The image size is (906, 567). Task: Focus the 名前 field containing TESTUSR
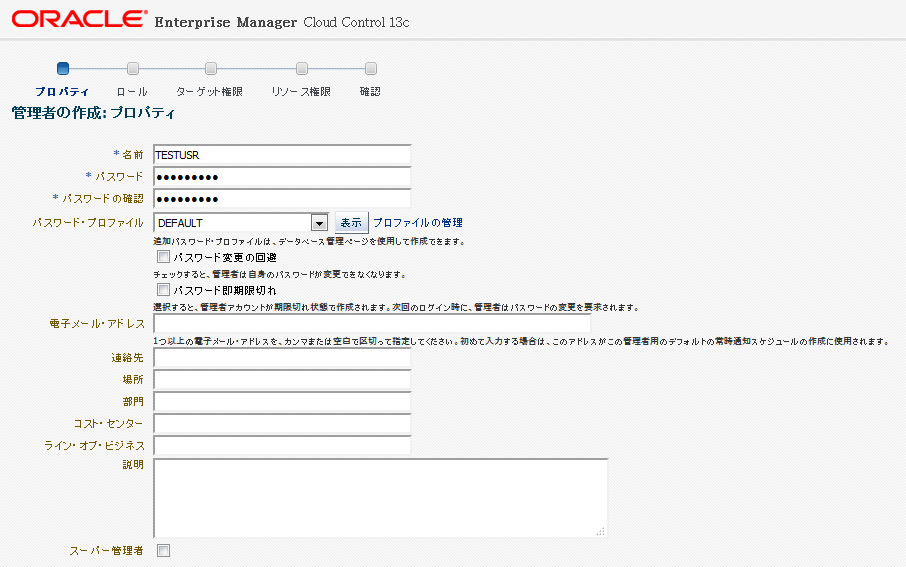(x=282, y=155)
